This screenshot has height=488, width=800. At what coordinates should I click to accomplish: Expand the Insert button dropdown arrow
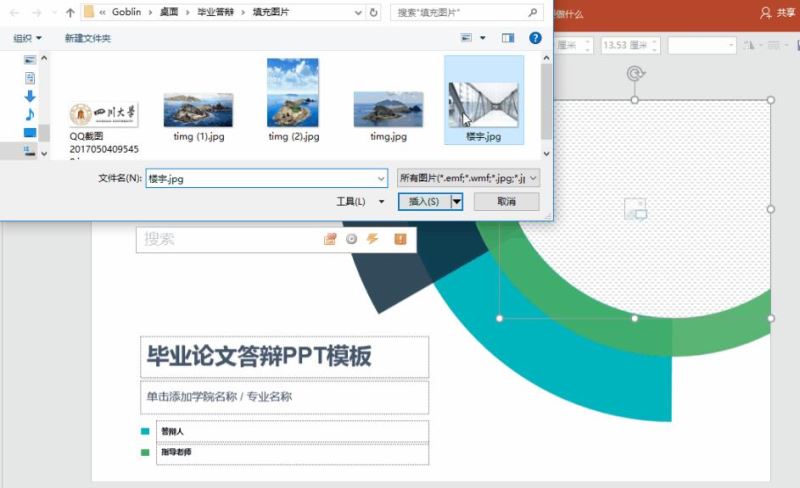pyautogui.click(x=457, y=202)
